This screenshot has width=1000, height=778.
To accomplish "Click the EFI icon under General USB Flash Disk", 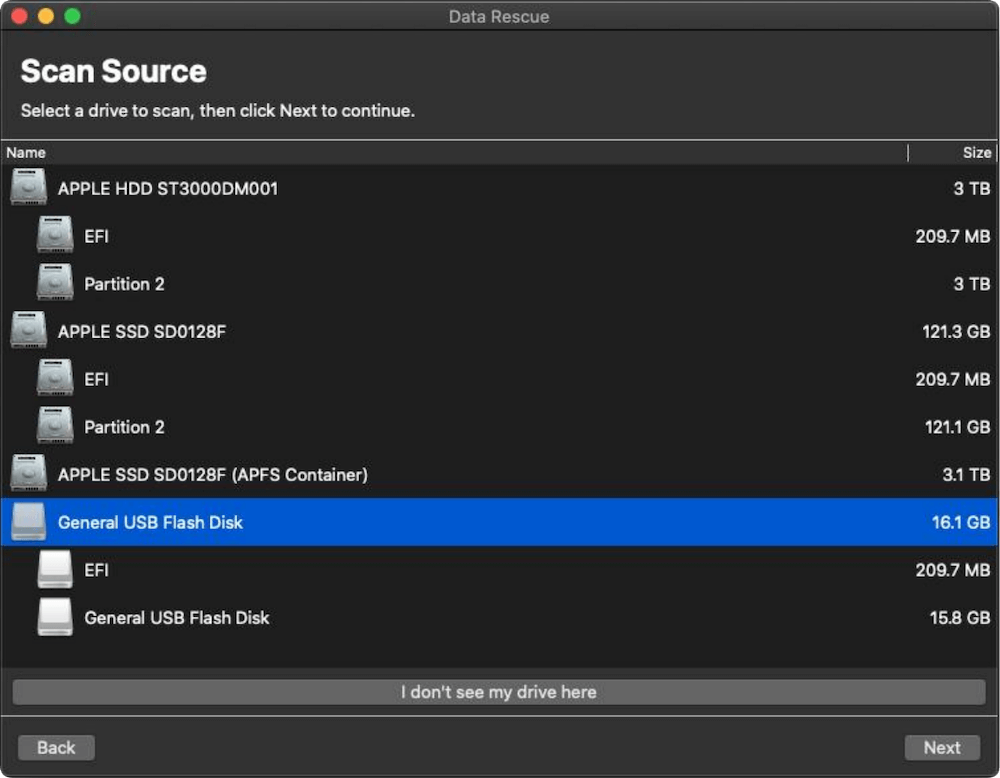I will 55,569.
